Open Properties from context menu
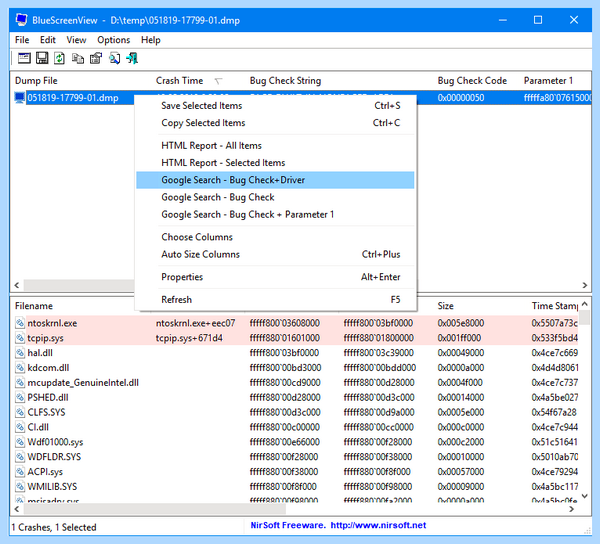 click(275, 277)
